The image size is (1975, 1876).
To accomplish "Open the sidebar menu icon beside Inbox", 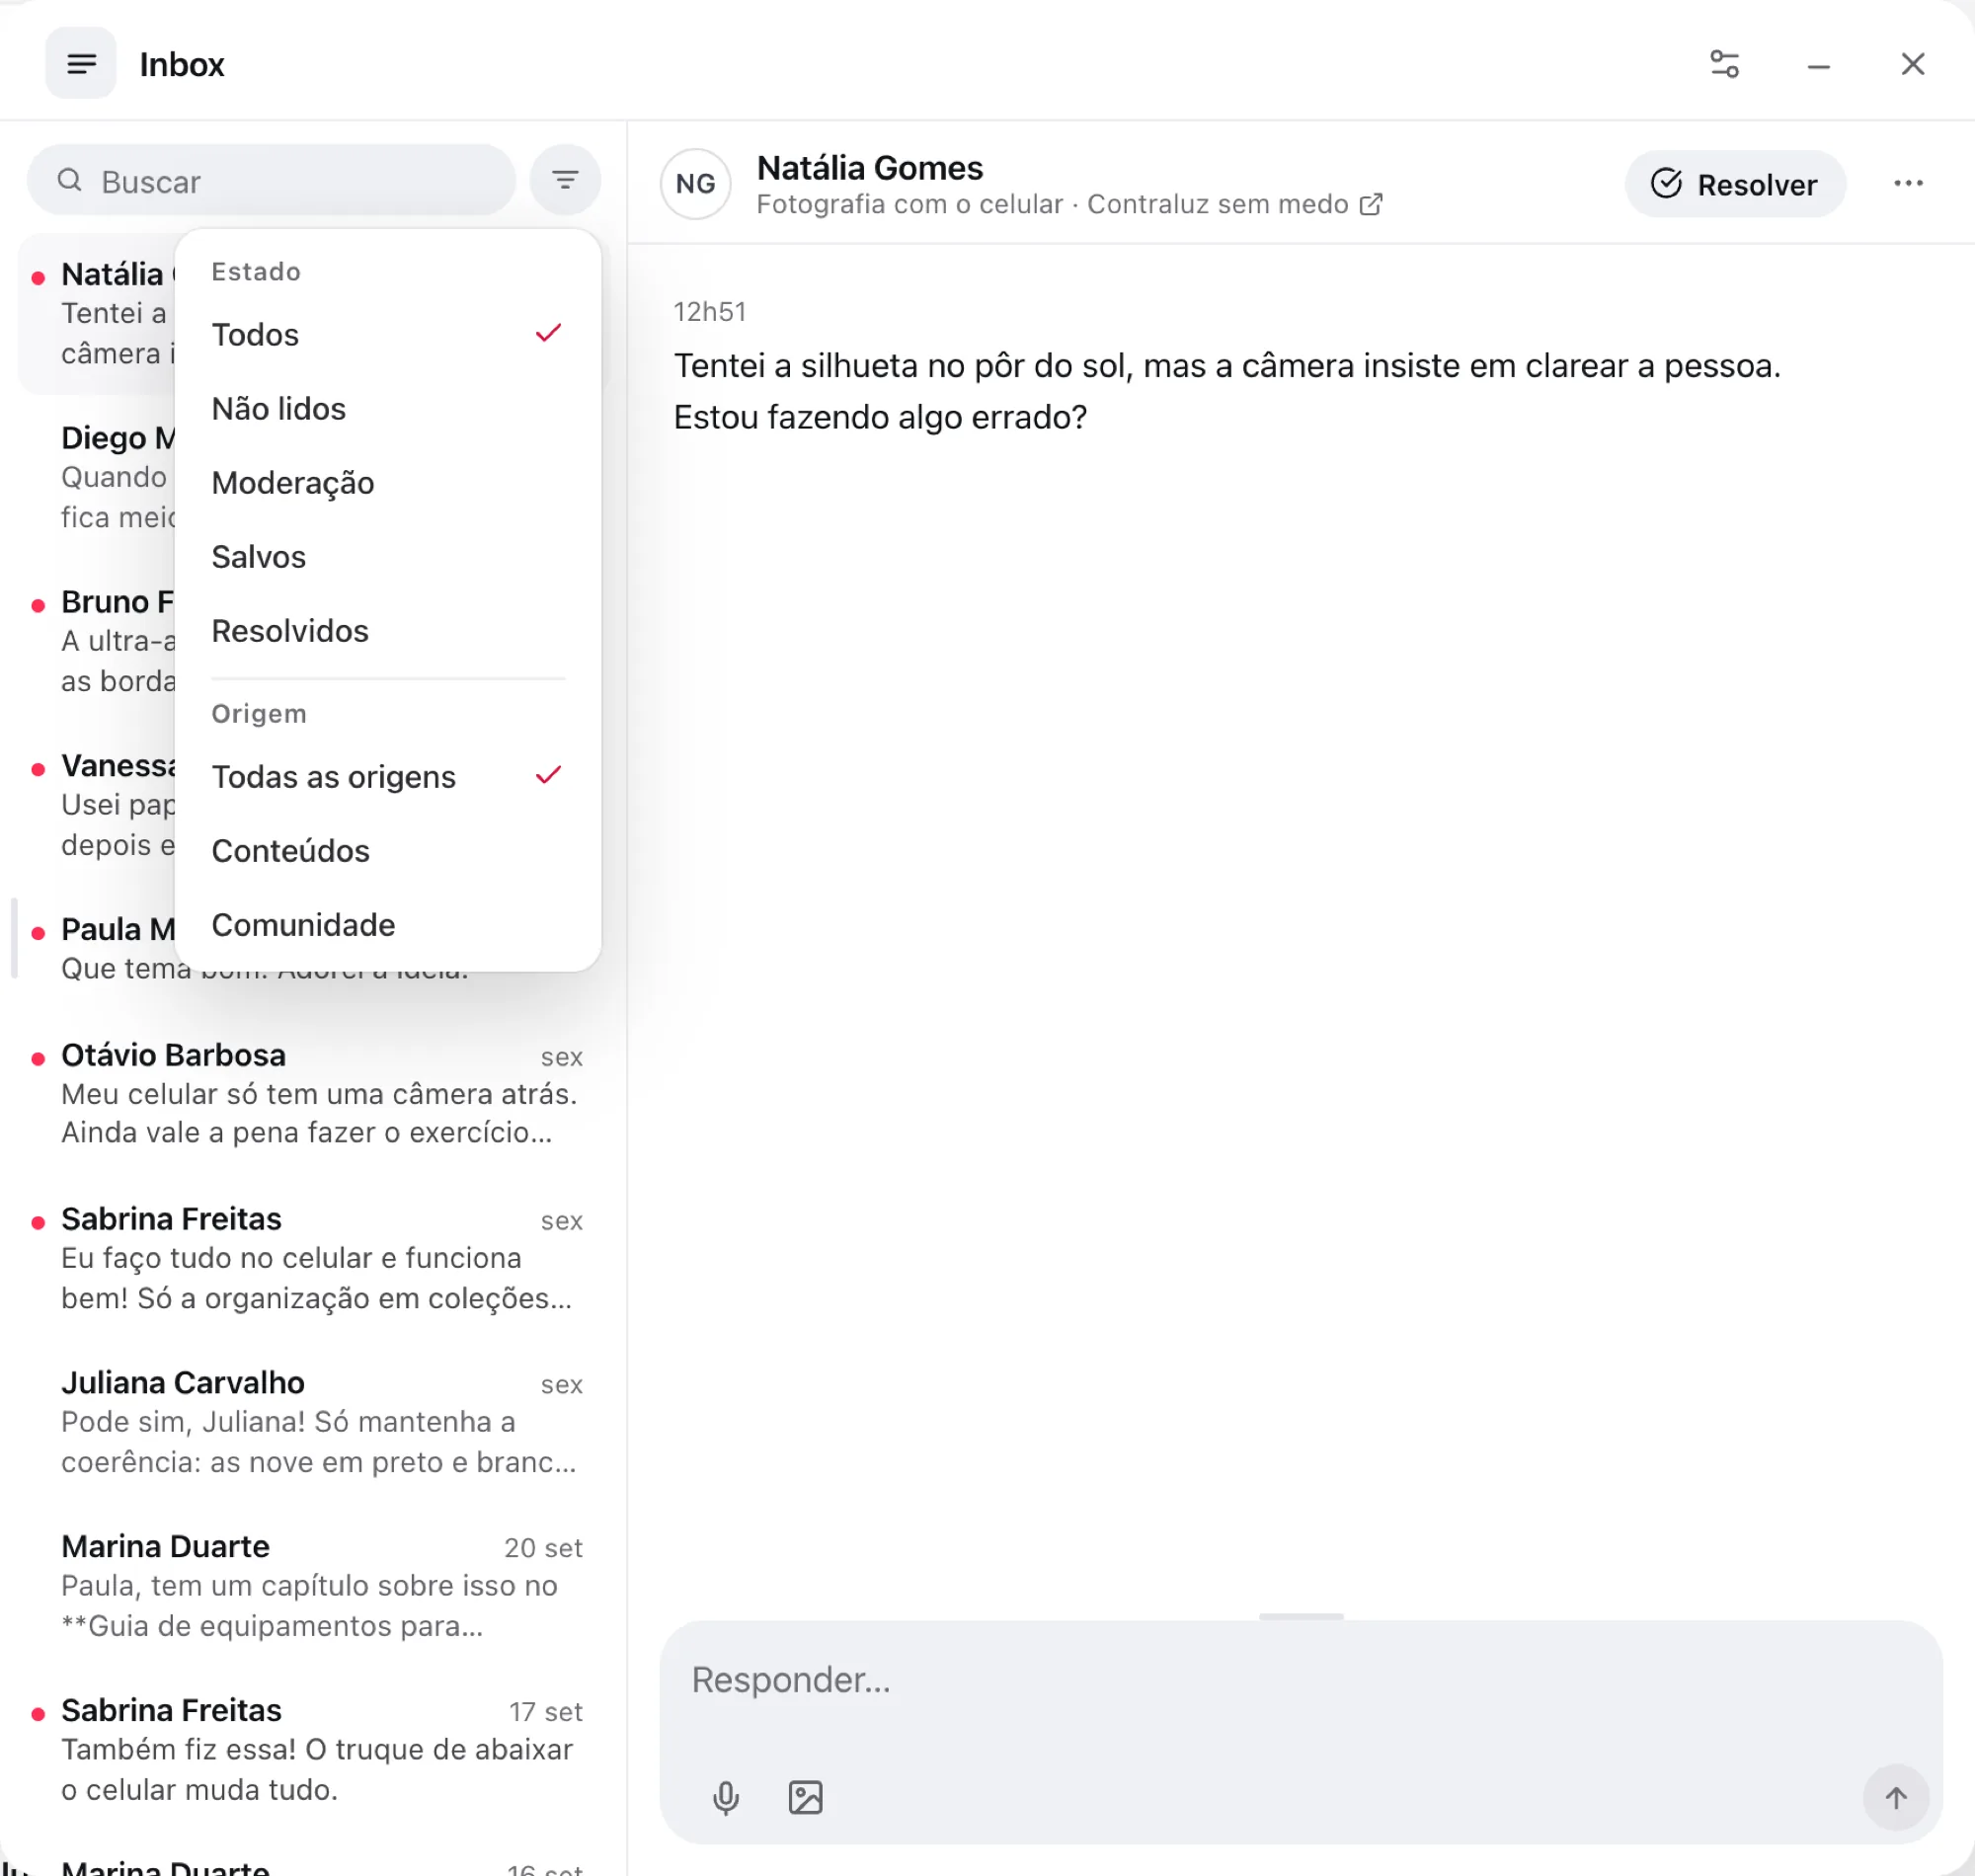I will [x=81, y=64].
